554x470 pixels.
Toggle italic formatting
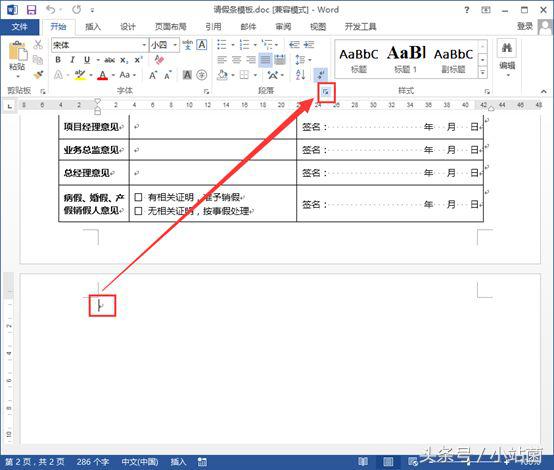(72, 60)
